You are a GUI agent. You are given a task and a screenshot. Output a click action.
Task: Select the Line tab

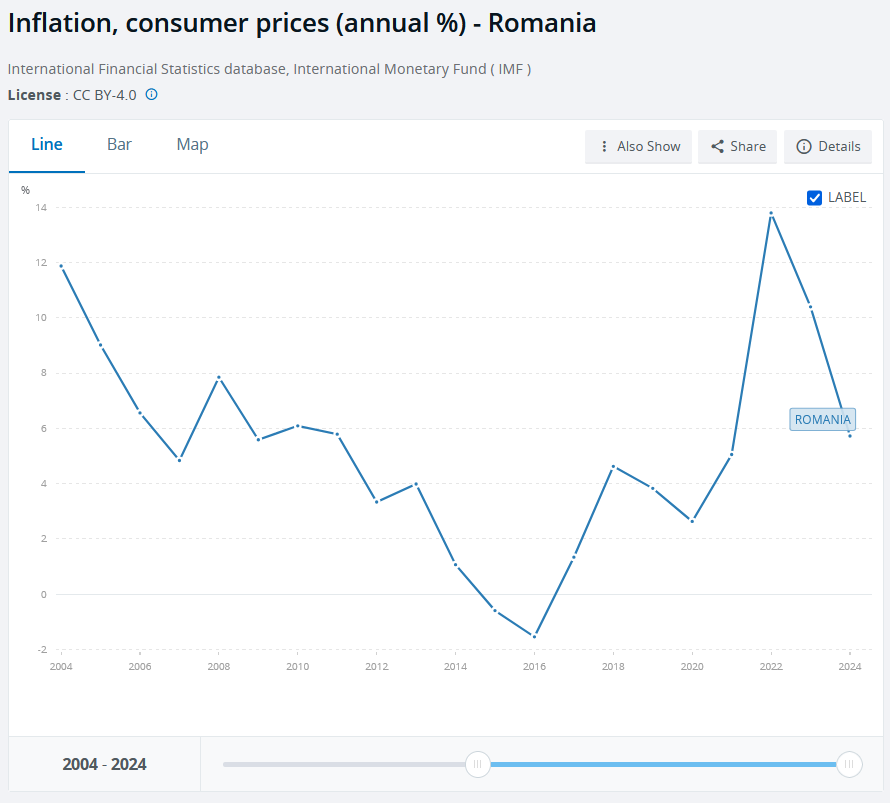pyautogui.click(x=47, y=145)
